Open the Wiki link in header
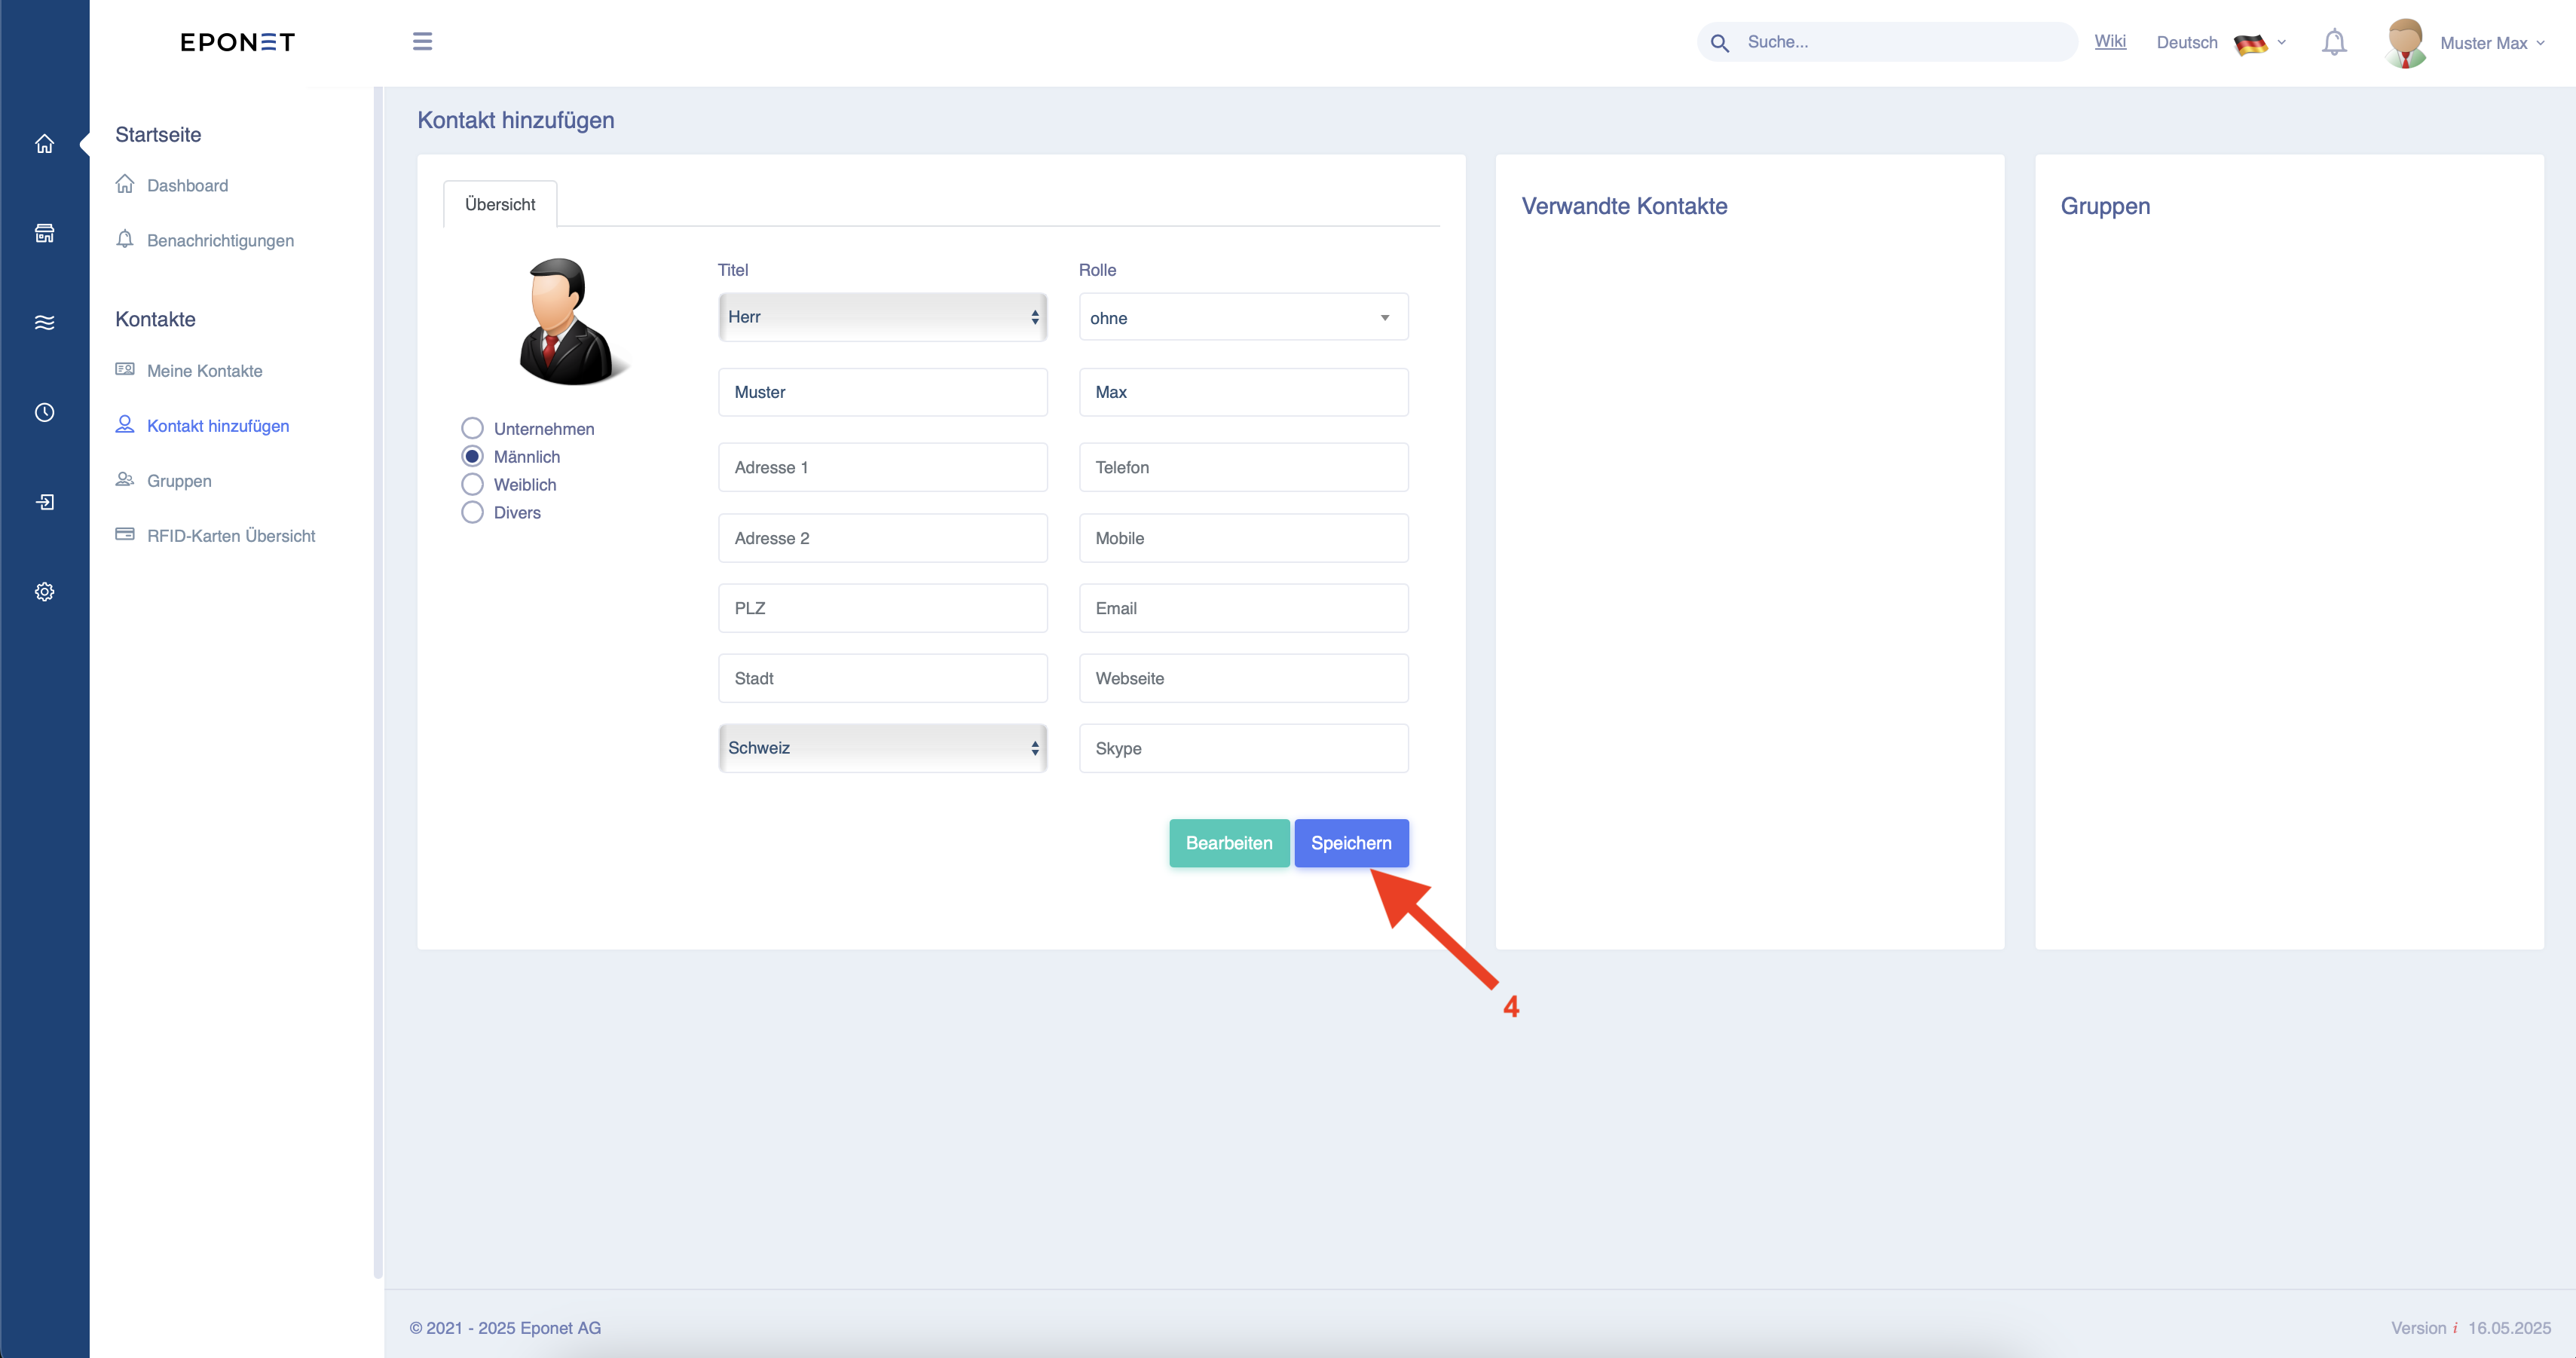The image size is (2576, 1358). (2110, 41)
